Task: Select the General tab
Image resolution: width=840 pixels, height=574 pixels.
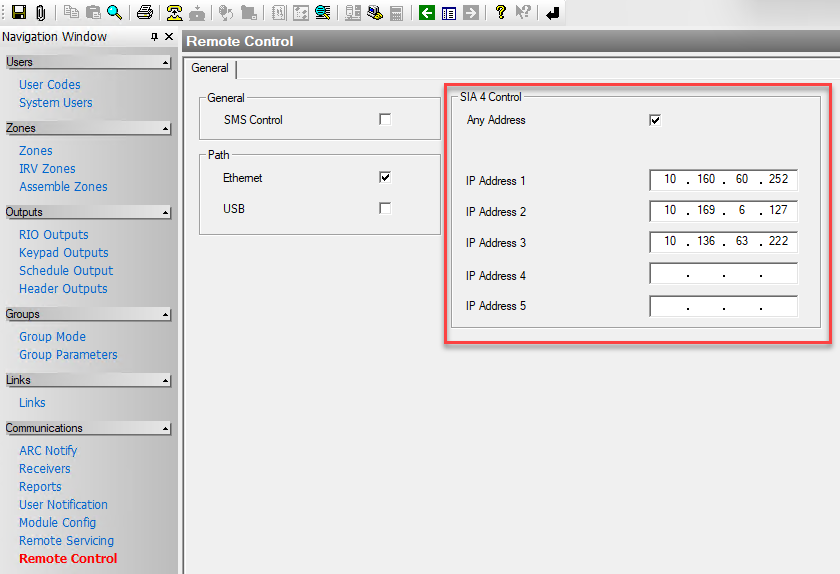Action: click(210, 69)
